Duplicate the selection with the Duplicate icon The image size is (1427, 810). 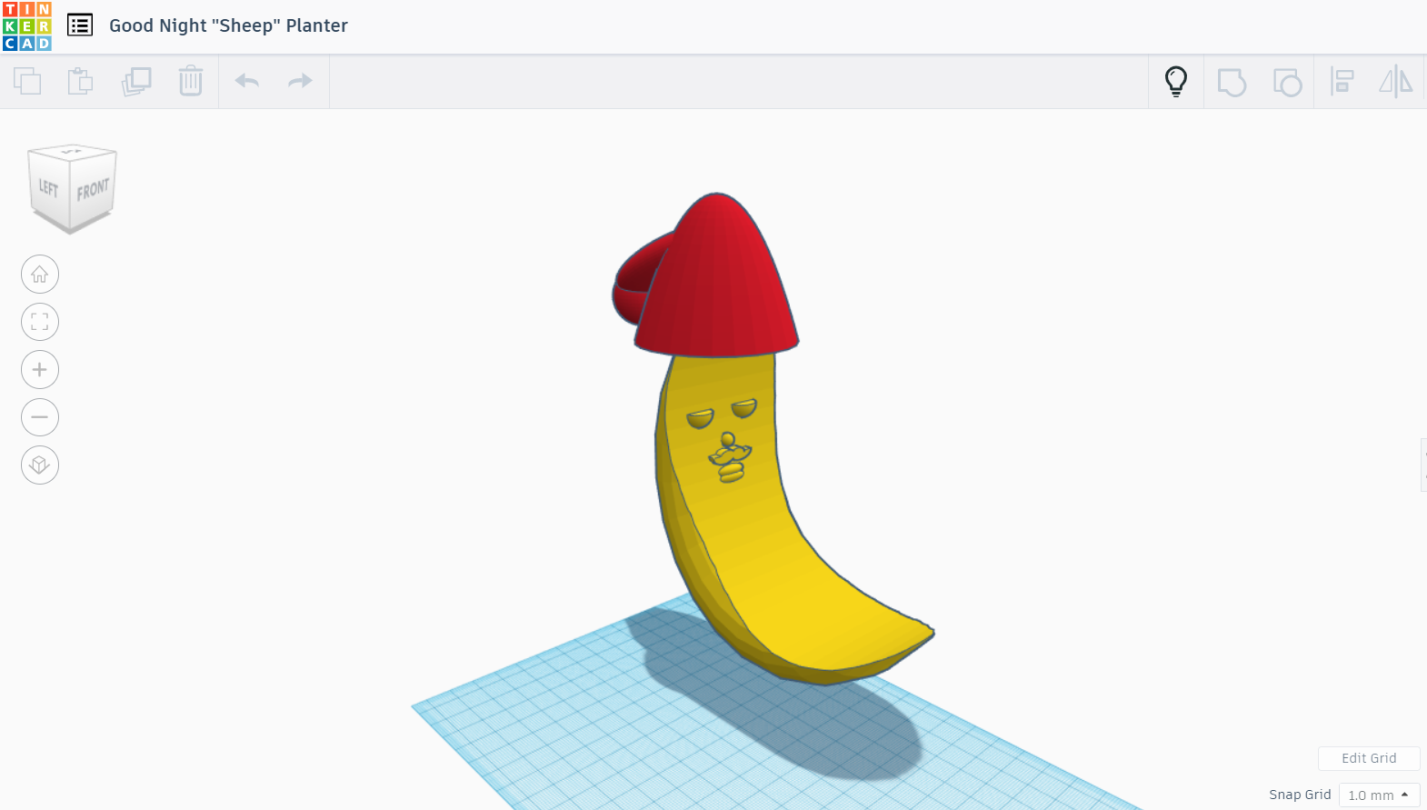pyautogui.click(x=136, y=81)
